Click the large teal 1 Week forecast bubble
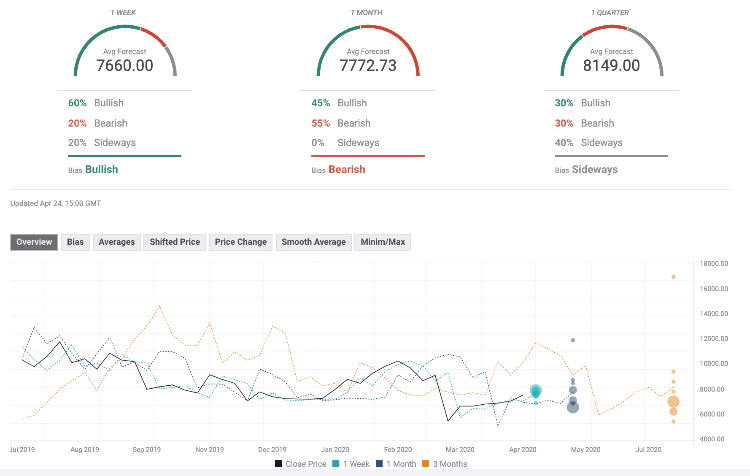The height and width of the screenshot is (476, 750). click(536, 391)
